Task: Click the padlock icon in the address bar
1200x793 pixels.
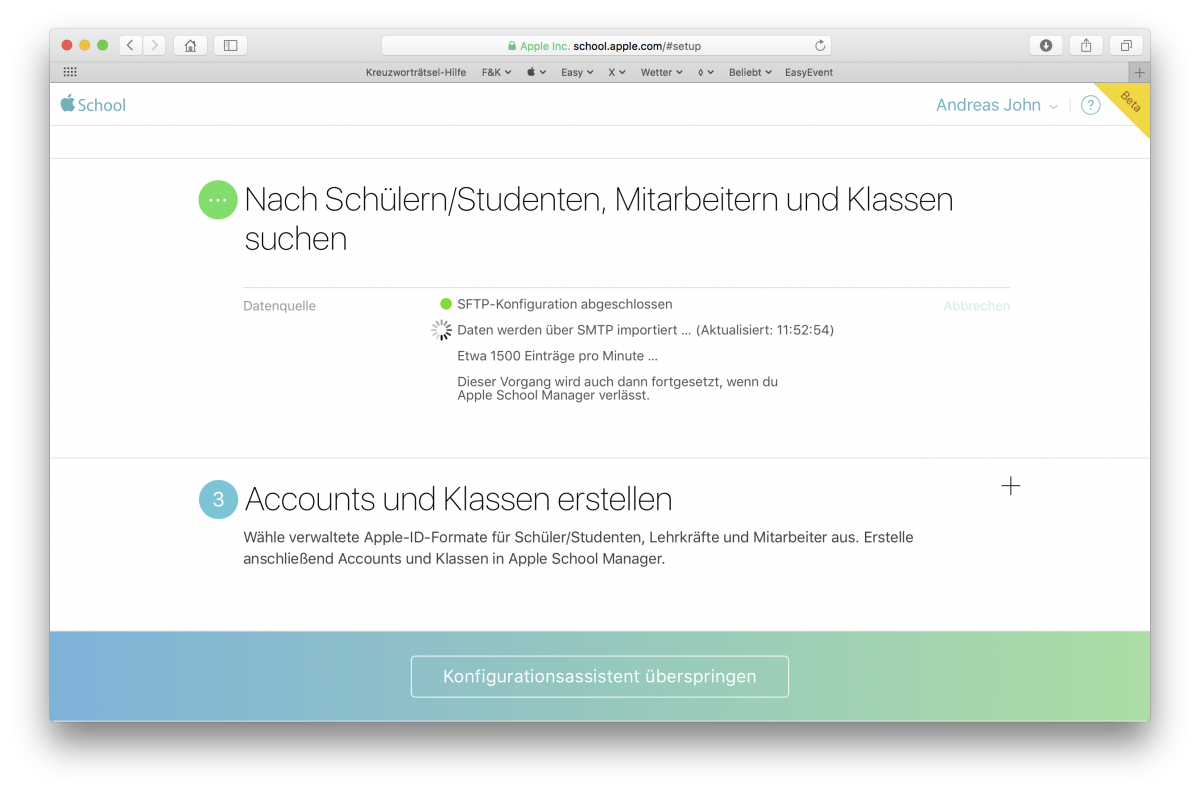Action: click(512, 46)
